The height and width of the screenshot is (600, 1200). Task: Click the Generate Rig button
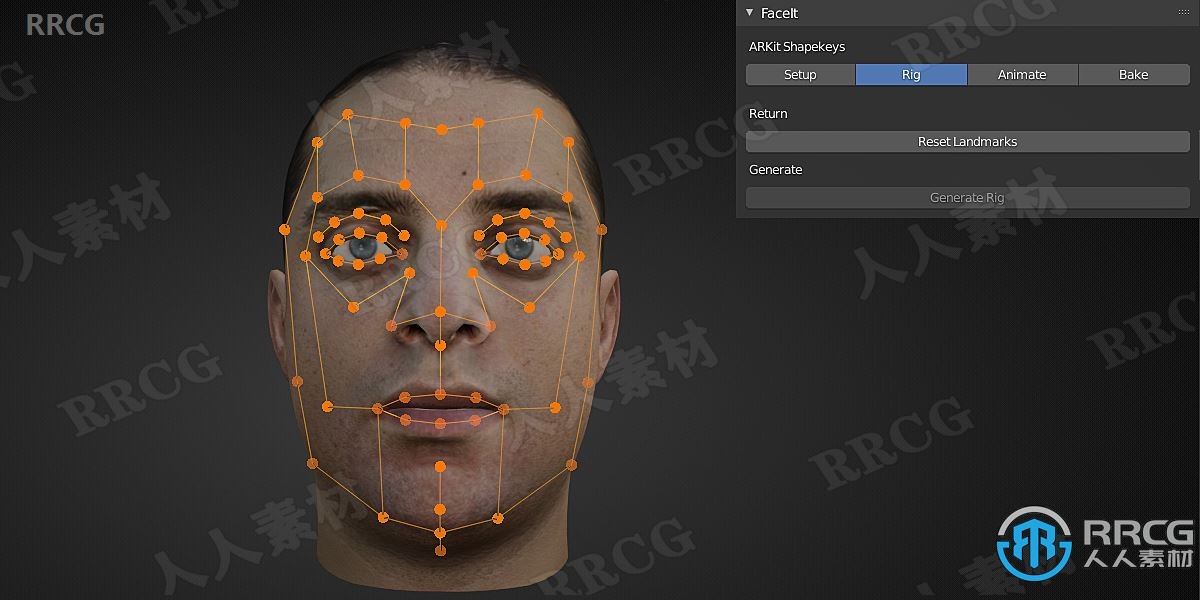(968, 198)
